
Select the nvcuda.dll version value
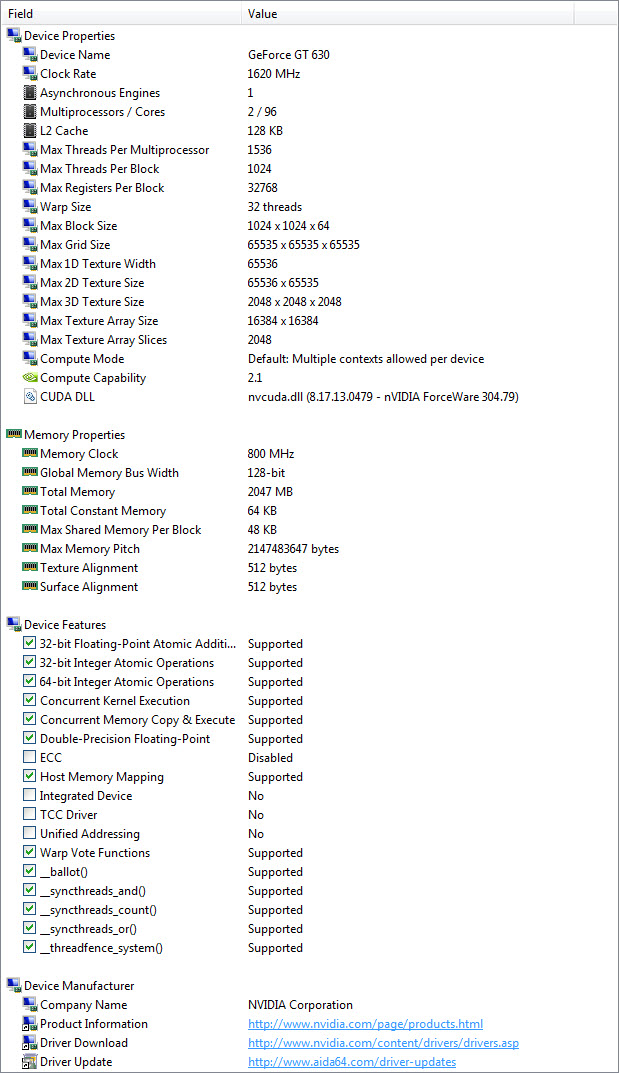click(383, 397)
